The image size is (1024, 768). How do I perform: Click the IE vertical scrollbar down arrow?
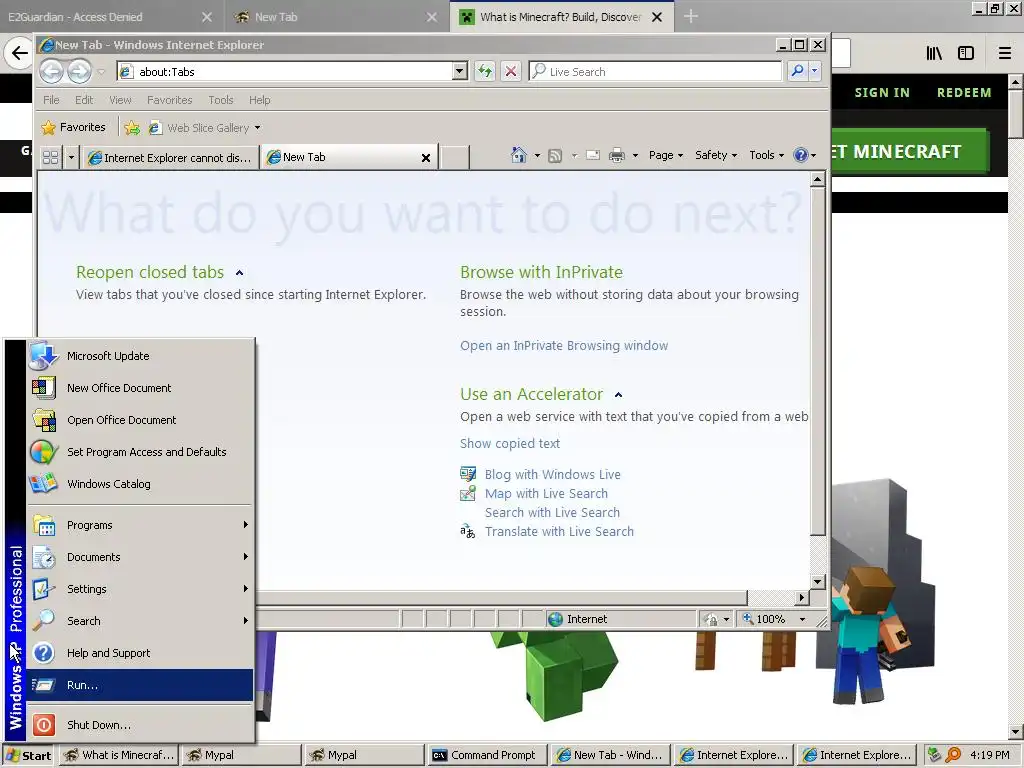(817, 581)
